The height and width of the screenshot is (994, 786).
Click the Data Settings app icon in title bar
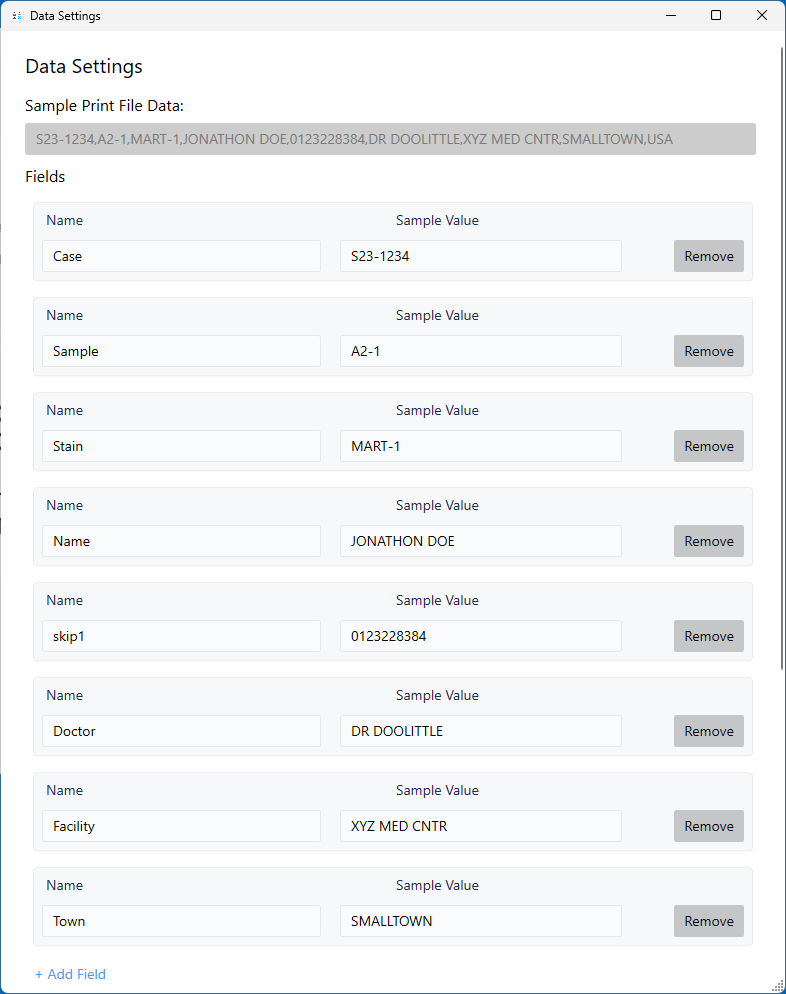click(17, 16)
